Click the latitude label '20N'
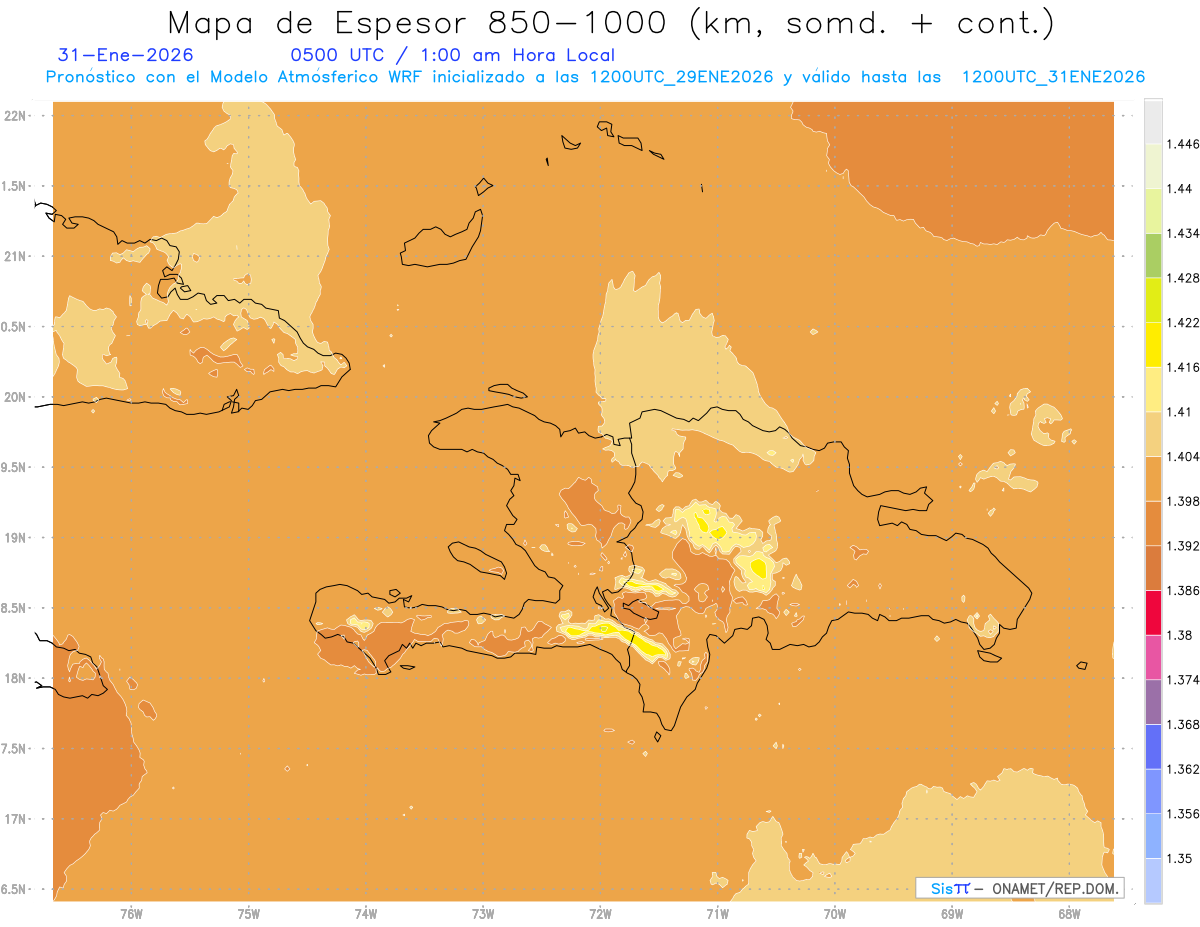Image resolution: width=1200 pixels, height=927 pixels. pyautogui.click(x=15, y=397)
